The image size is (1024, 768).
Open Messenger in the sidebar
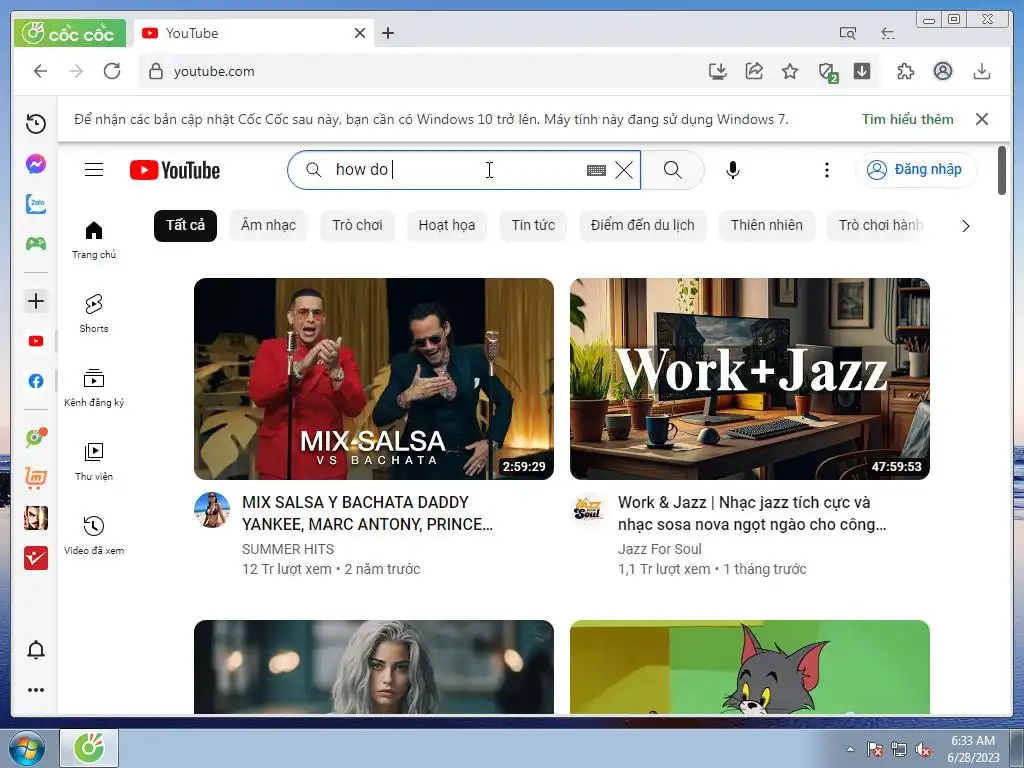click(36, 163)
